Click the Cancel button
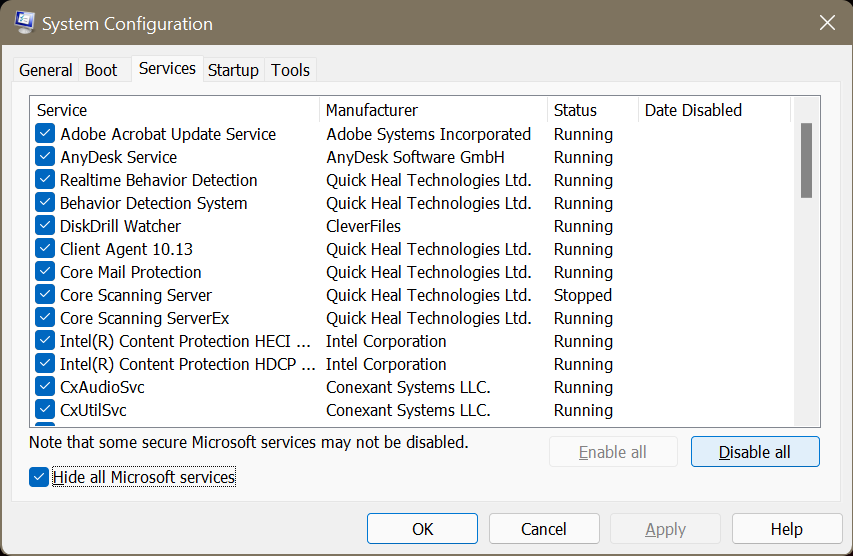The height and width of the screenshot is (556, 853). [544, 529]
